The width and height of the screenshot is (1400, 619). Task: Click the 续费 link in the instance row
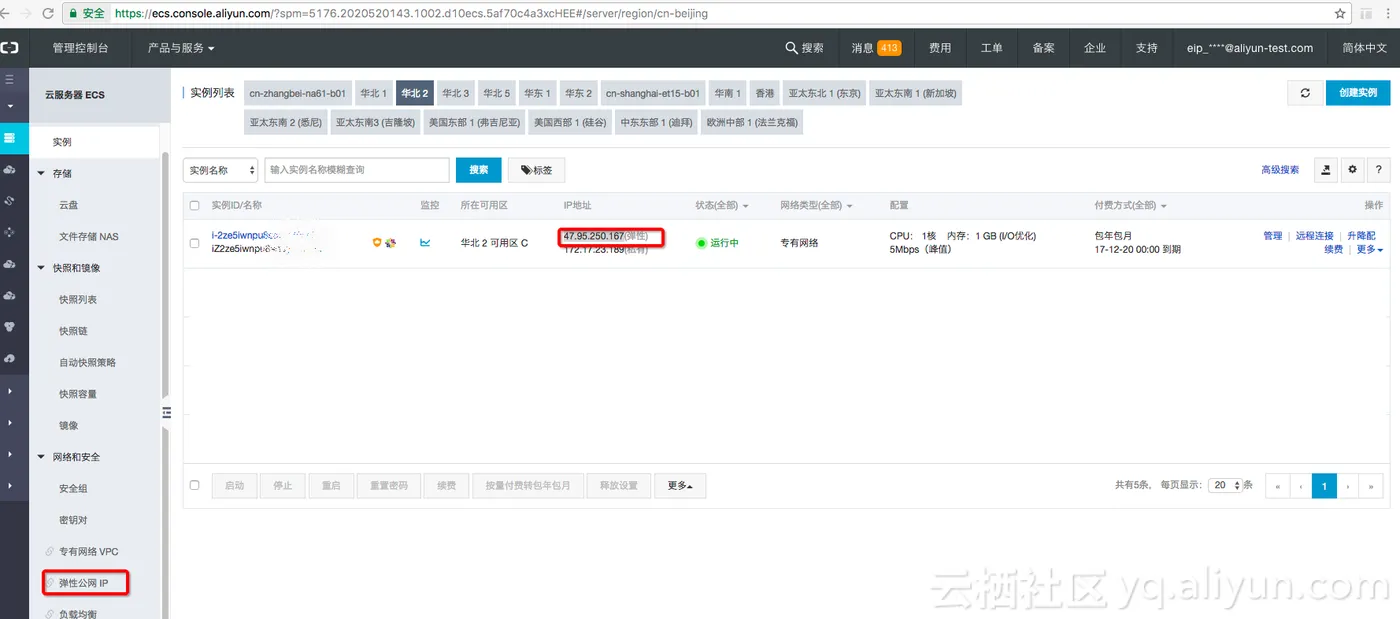pyautogui.click(x=1333, y=249)
